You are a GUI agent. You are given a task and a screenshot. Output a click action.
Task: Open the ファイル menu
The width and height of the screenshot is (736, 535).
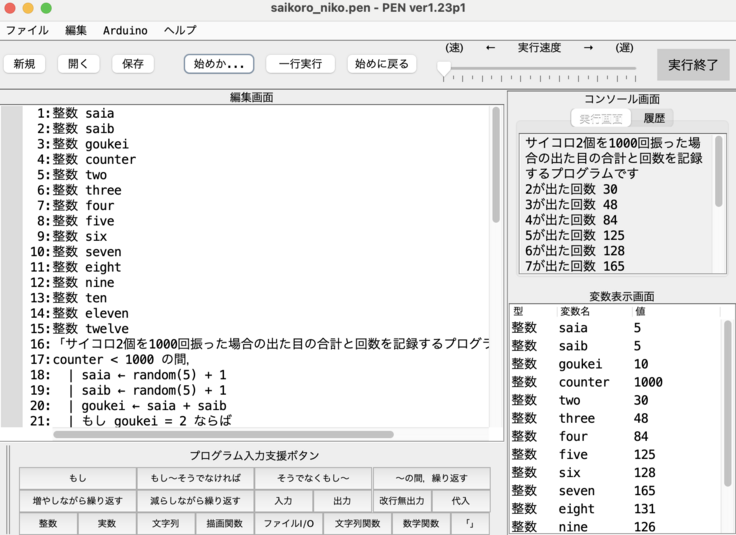[27, 30]
